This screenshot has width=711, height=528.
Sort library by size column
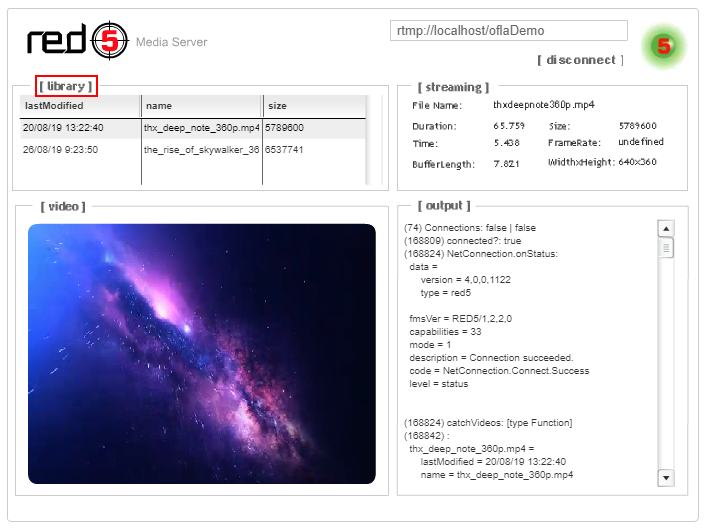pyautogui.click(x=314, y=106)
